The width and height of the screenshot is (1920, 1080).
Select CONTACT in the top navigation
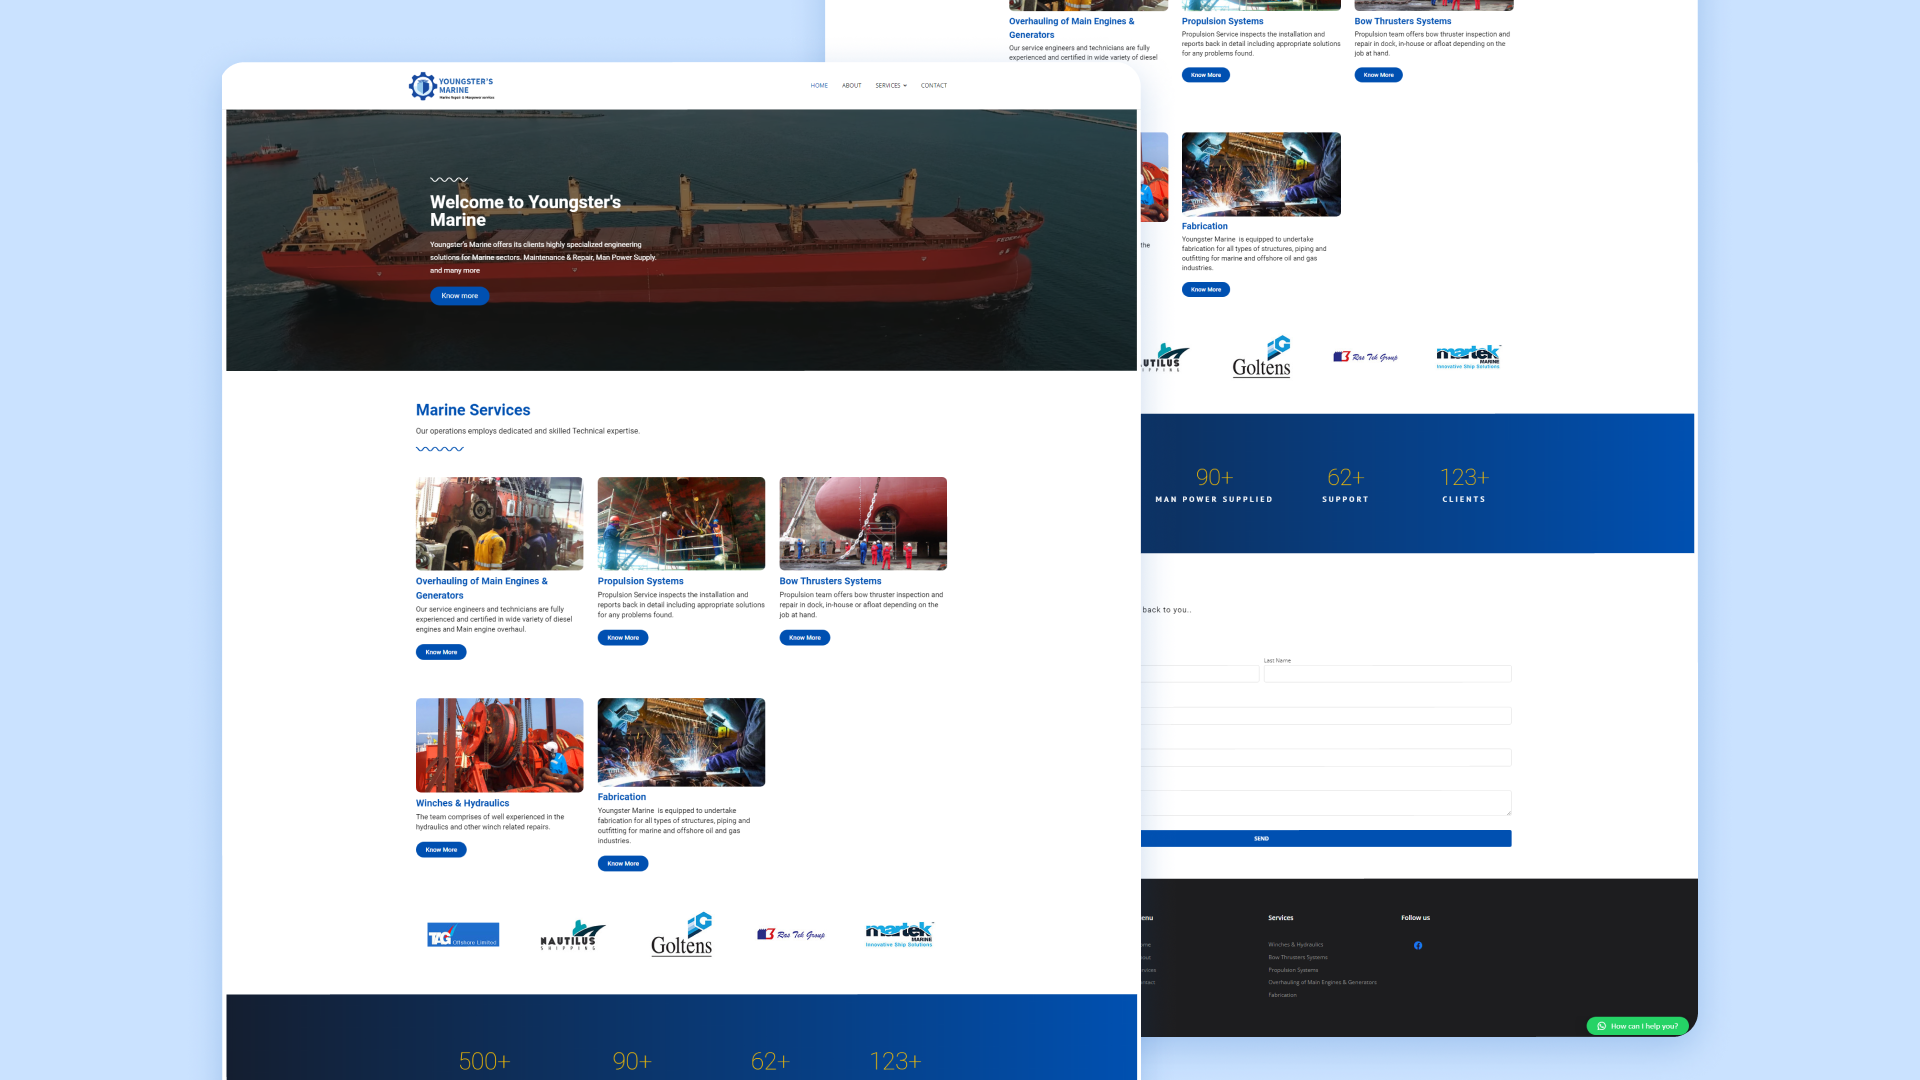pyautogui.click(x=933, y=86)
